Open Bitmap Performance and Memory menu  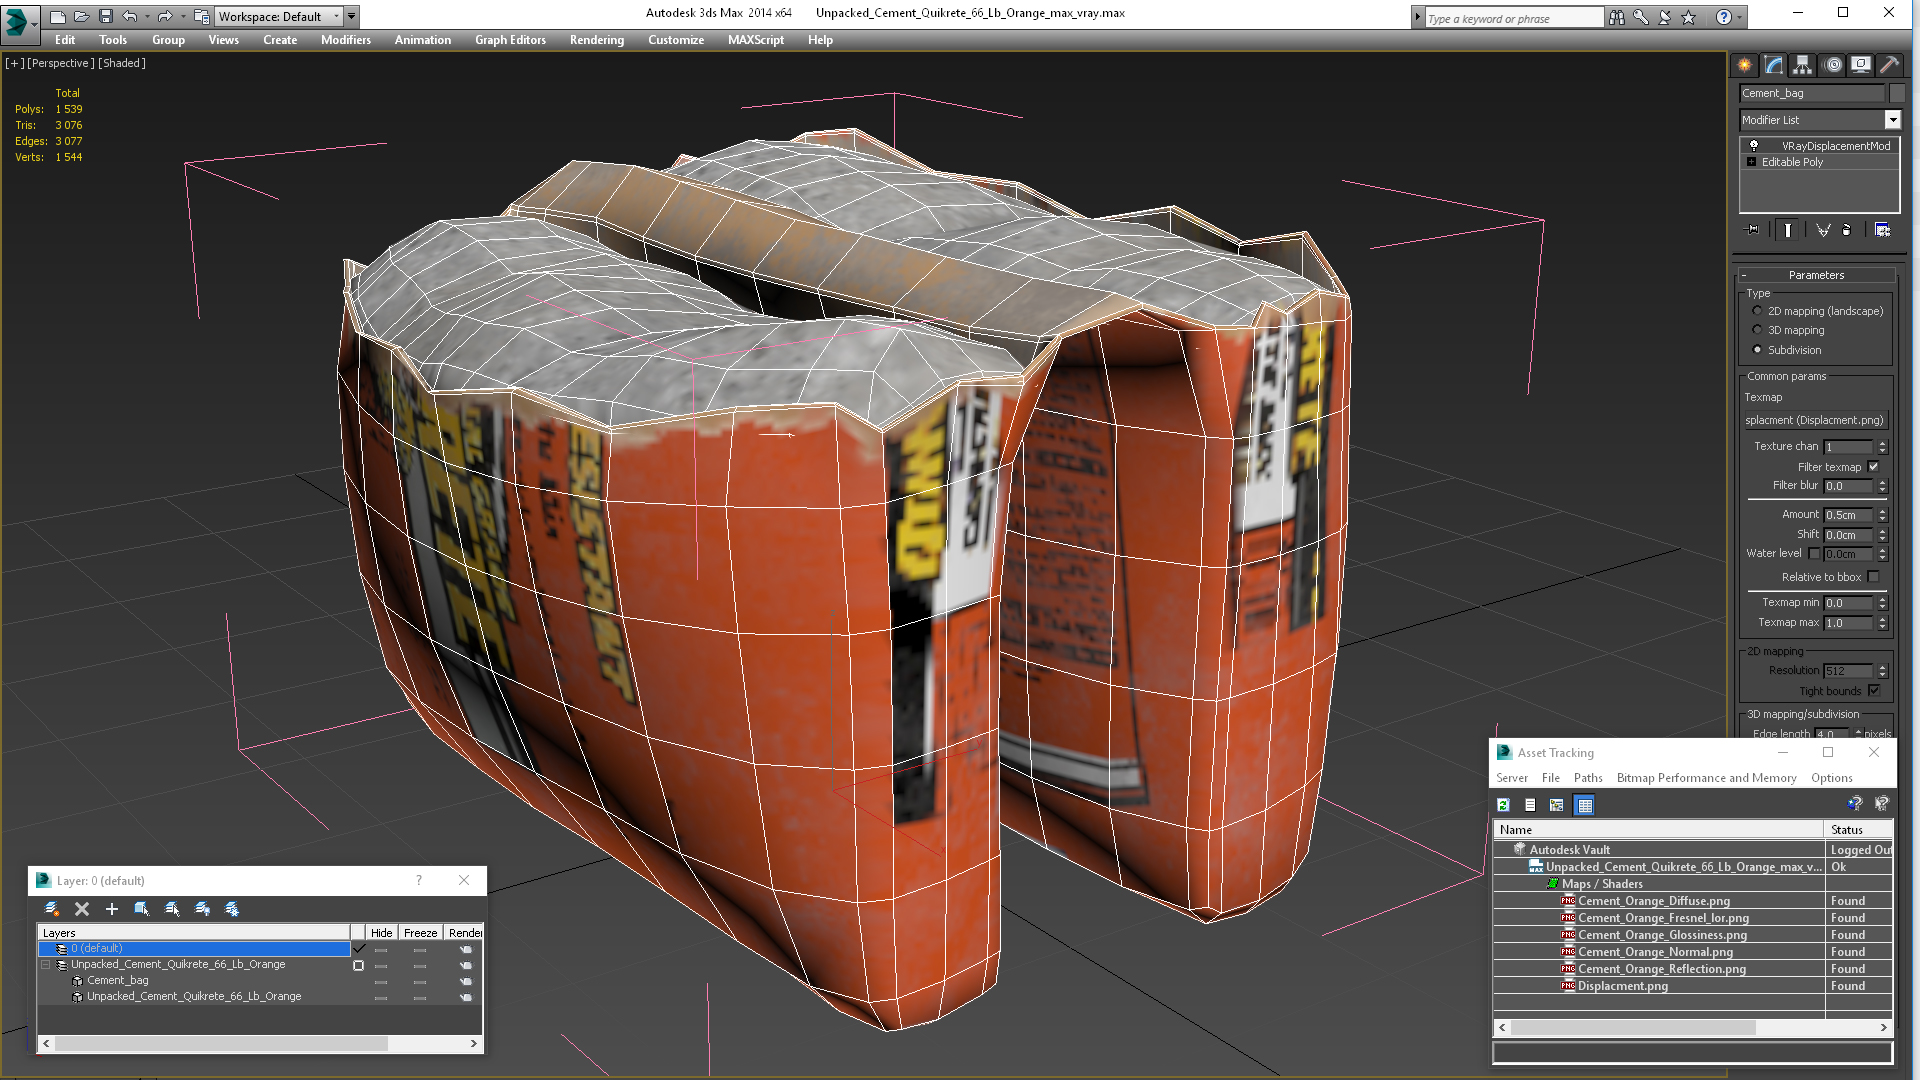[x=1706, y=778]
